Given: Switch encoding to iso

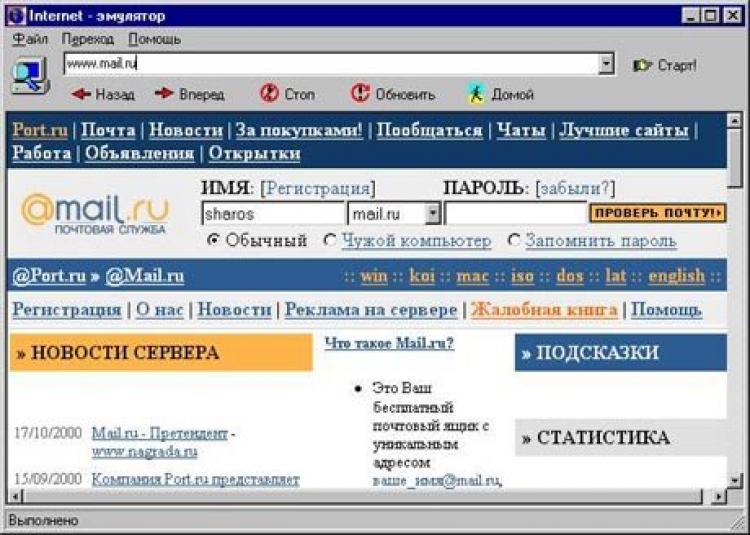Looking at the screenshot, I should click(x=522, y=276).
